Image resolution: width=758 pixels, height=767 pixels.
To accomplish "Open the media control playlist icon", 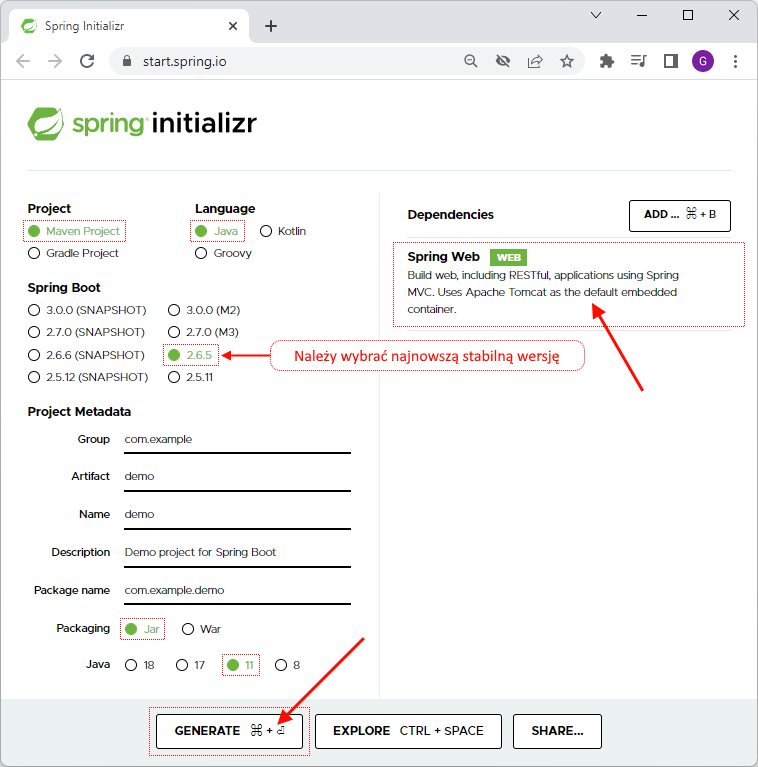I will pyautogui.click(x=639, y=61).
